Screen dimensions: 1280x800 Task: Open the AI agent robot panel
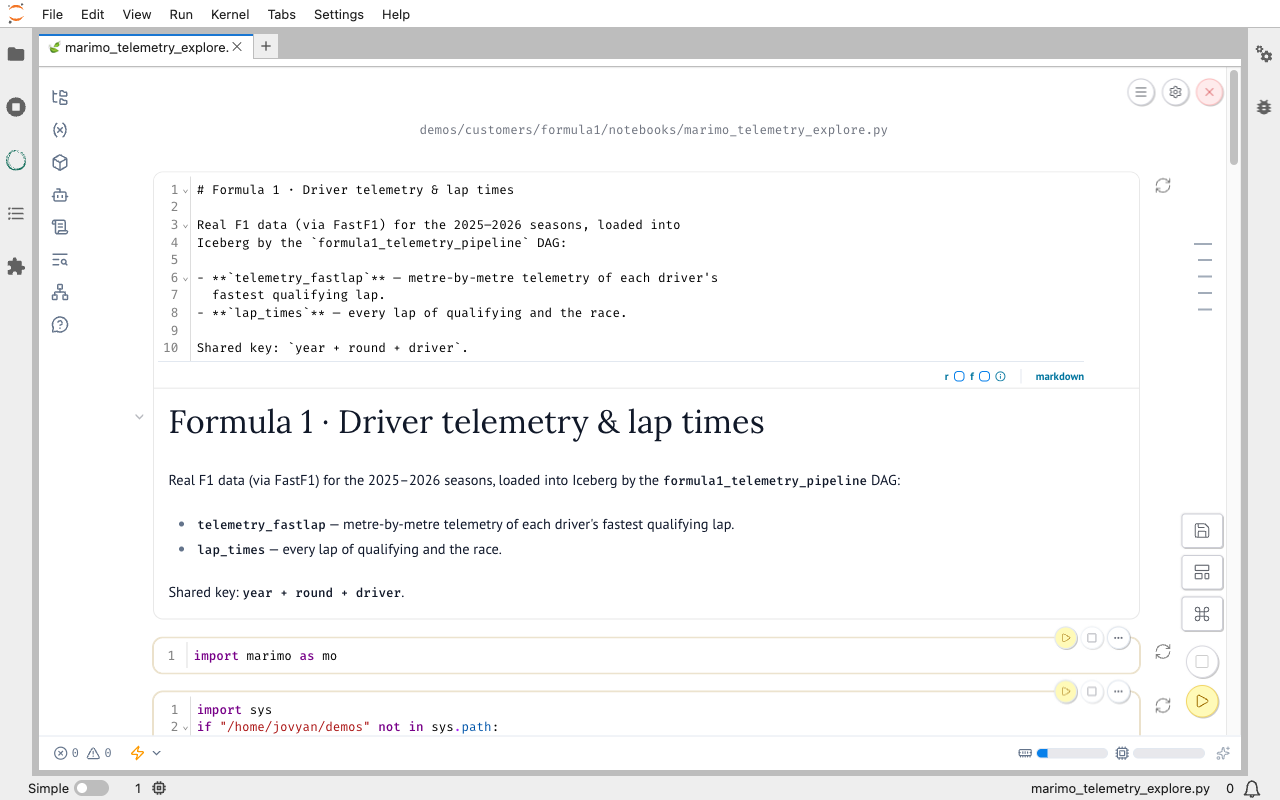coord(60,195)
